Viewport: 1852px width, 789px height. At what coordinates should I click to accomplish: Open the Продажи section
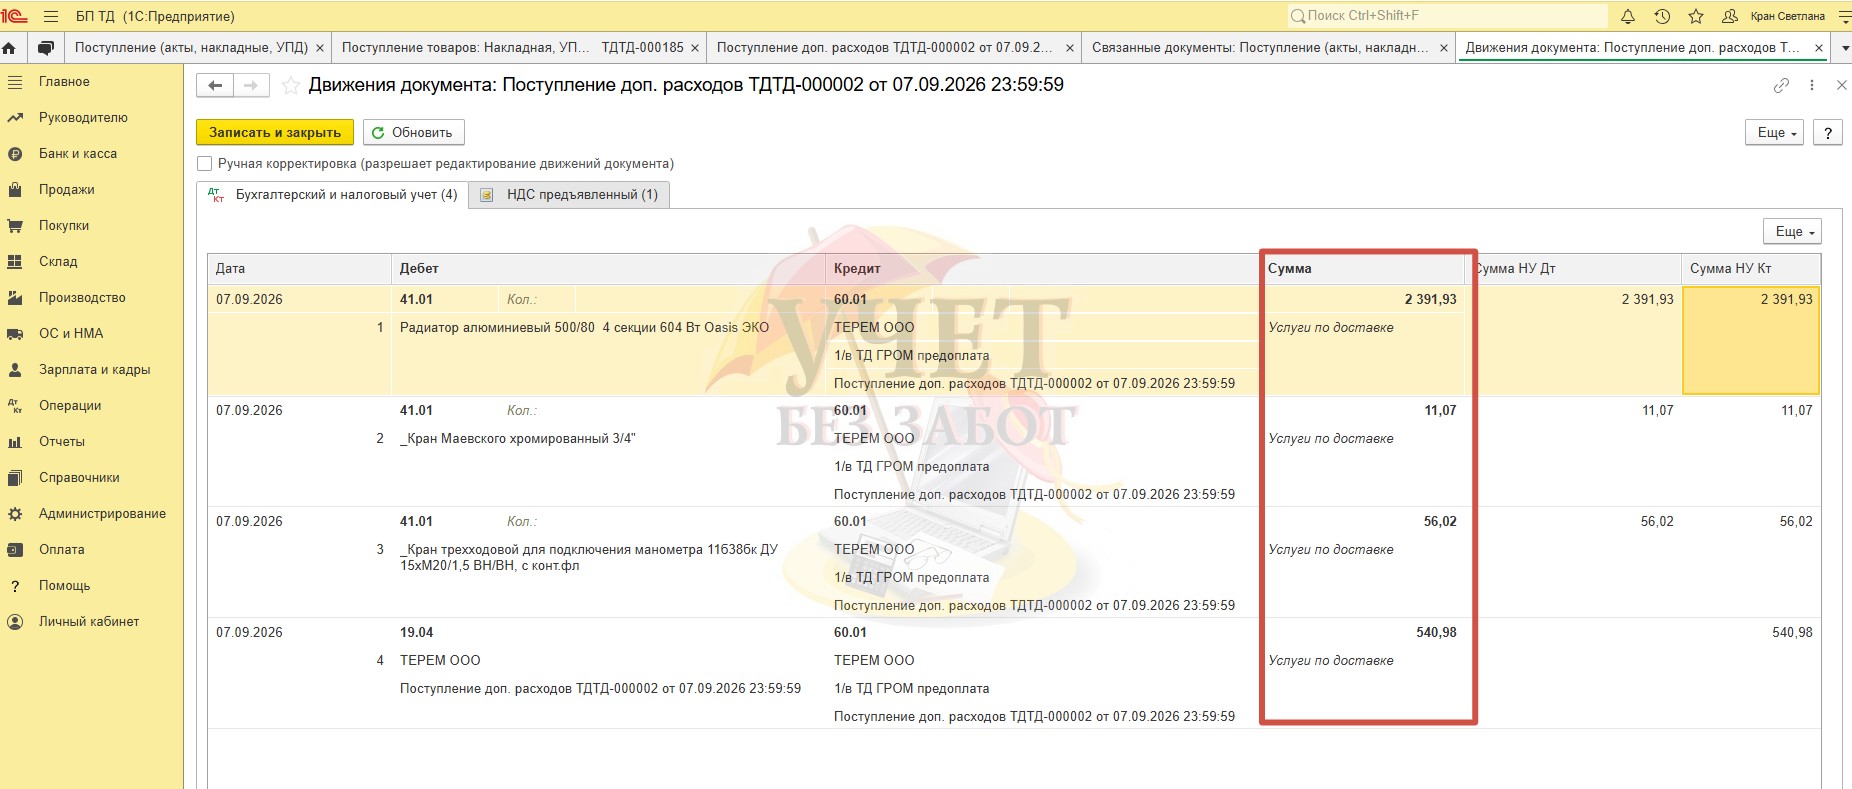[66, 189]
